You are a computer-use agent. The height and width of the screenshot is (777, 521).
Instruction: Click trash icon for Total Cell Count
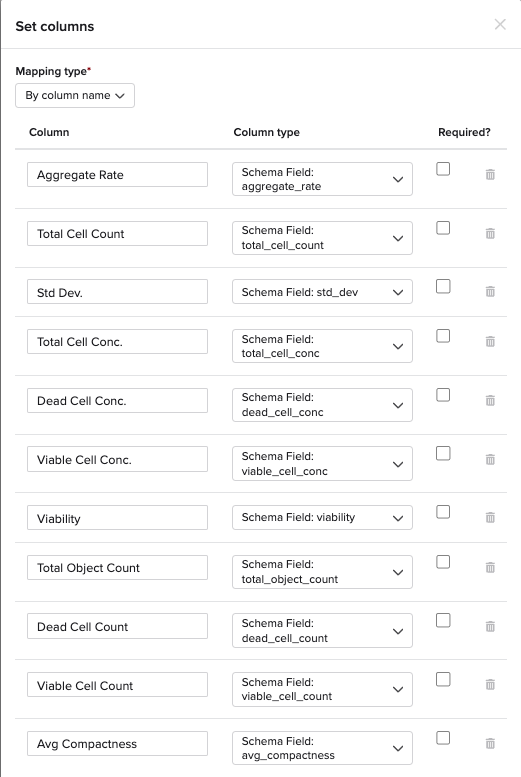click(x=490, y=233)
